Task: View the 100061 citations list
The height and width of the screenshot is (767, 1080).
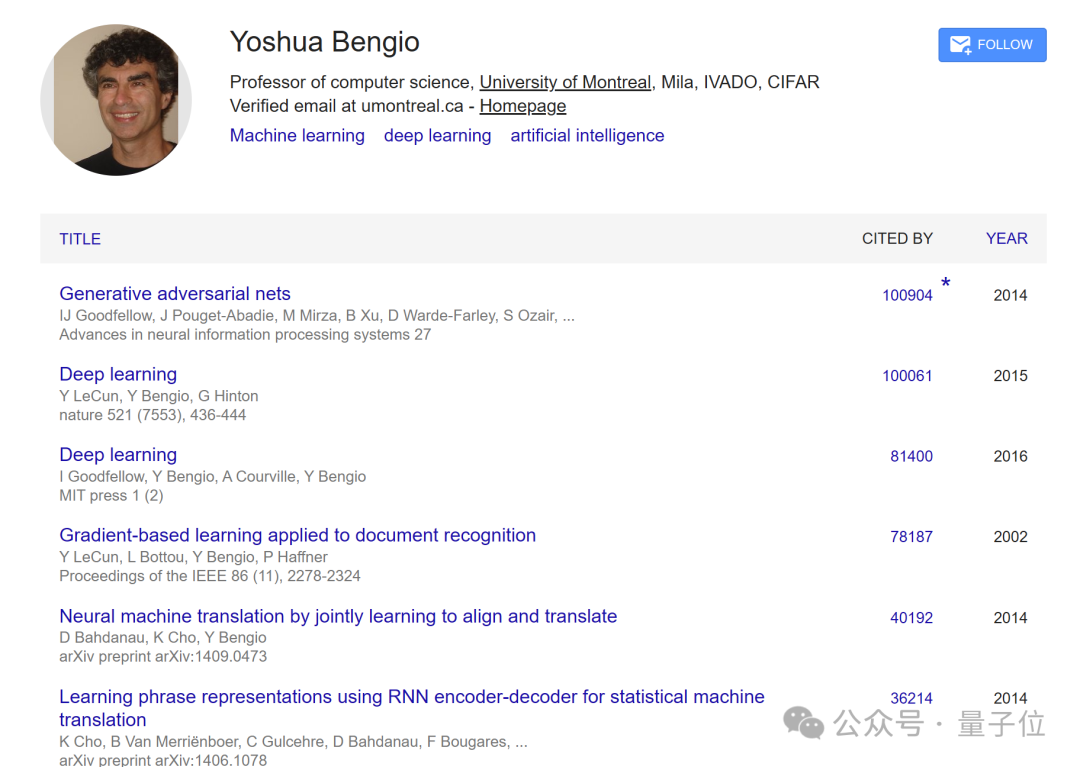Action: pos(907,376)
